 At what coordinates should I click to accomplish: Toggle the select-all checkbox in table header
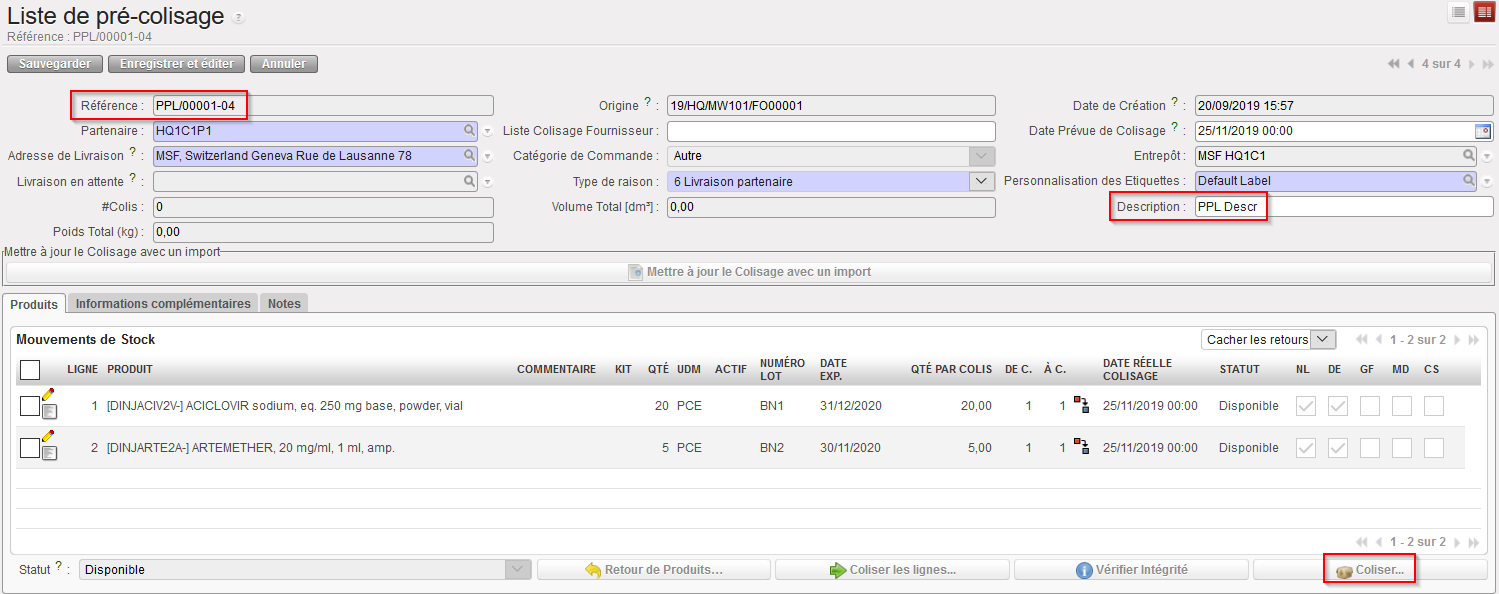(30, 370)
